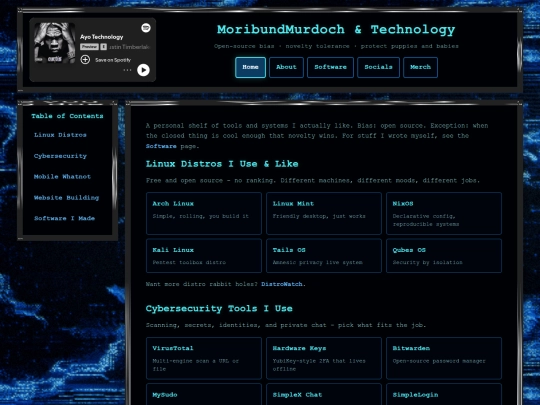Open the Arch Linux card
This screenshot has width=540, height=405.
204,213
